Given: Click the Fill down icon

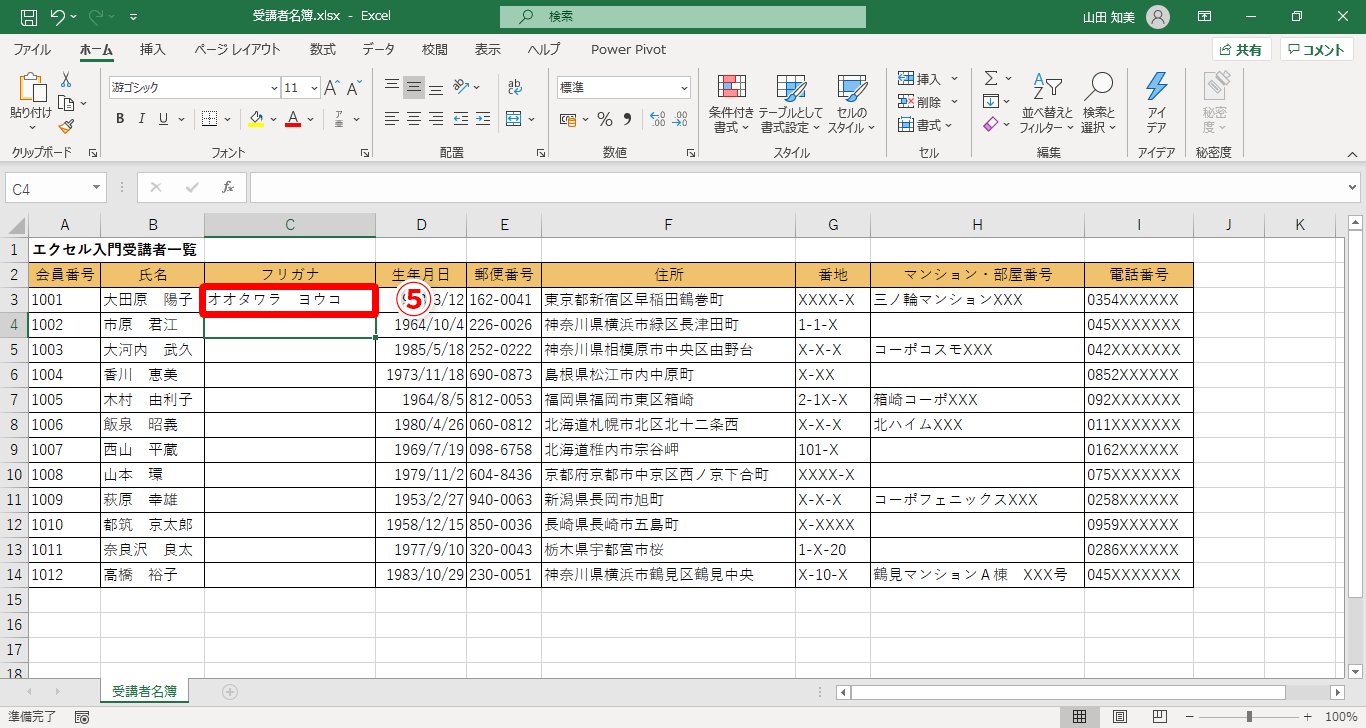Looking at the screenshot, I should (x=990, y=101).
